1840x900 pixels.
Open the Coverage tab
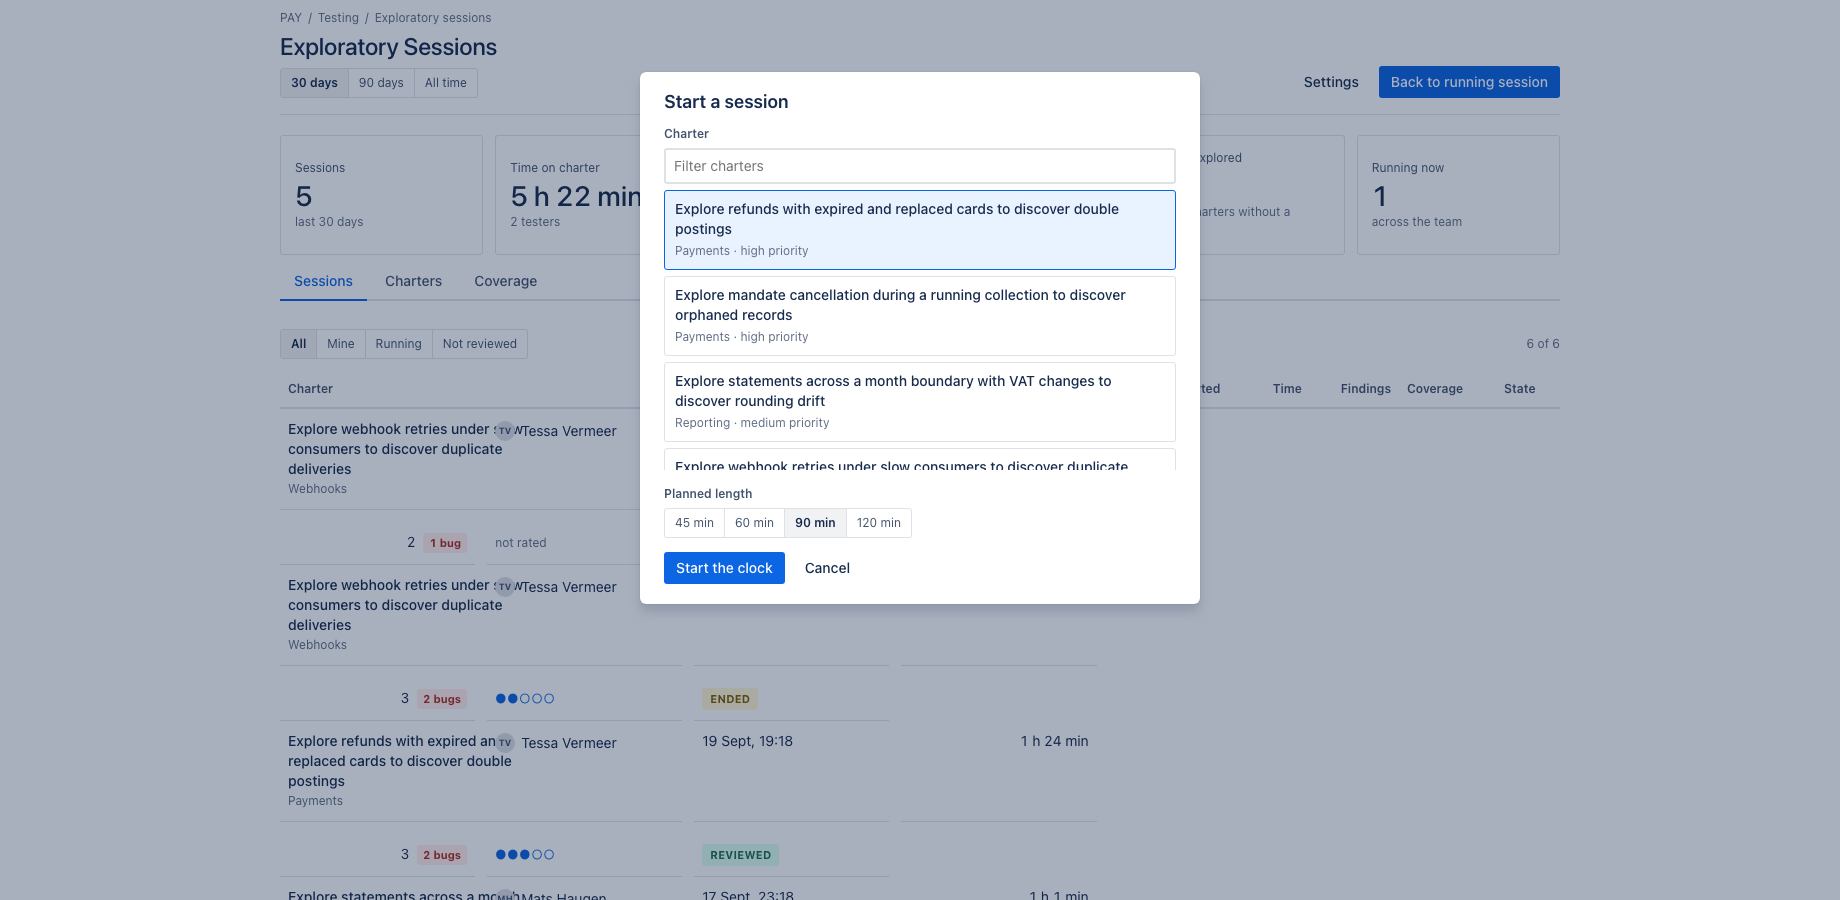(505, 281)
